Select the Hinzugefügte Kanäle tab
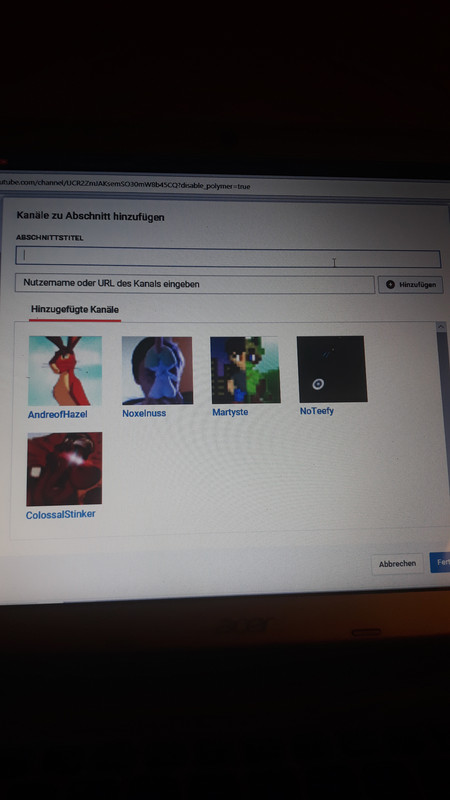Screen dimensions: 450x800 coord(74,310)
